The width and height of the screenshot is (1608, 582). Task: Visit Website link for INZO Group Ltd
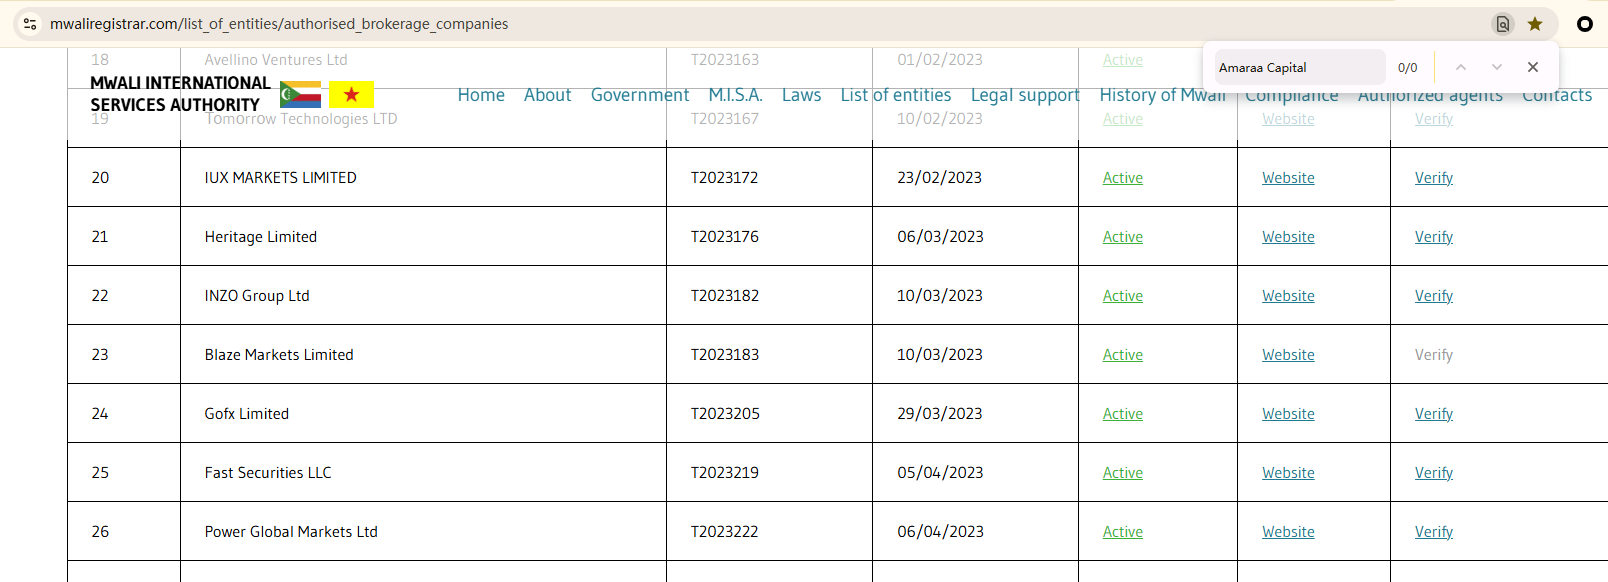[1288, 296]
